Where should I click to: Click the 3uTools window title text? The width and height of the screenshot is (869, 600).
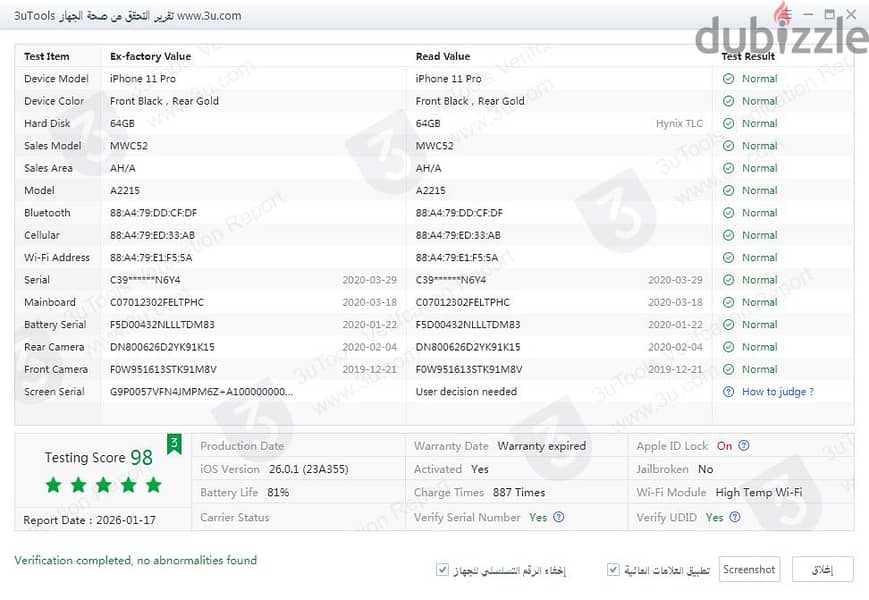[127, 16]
